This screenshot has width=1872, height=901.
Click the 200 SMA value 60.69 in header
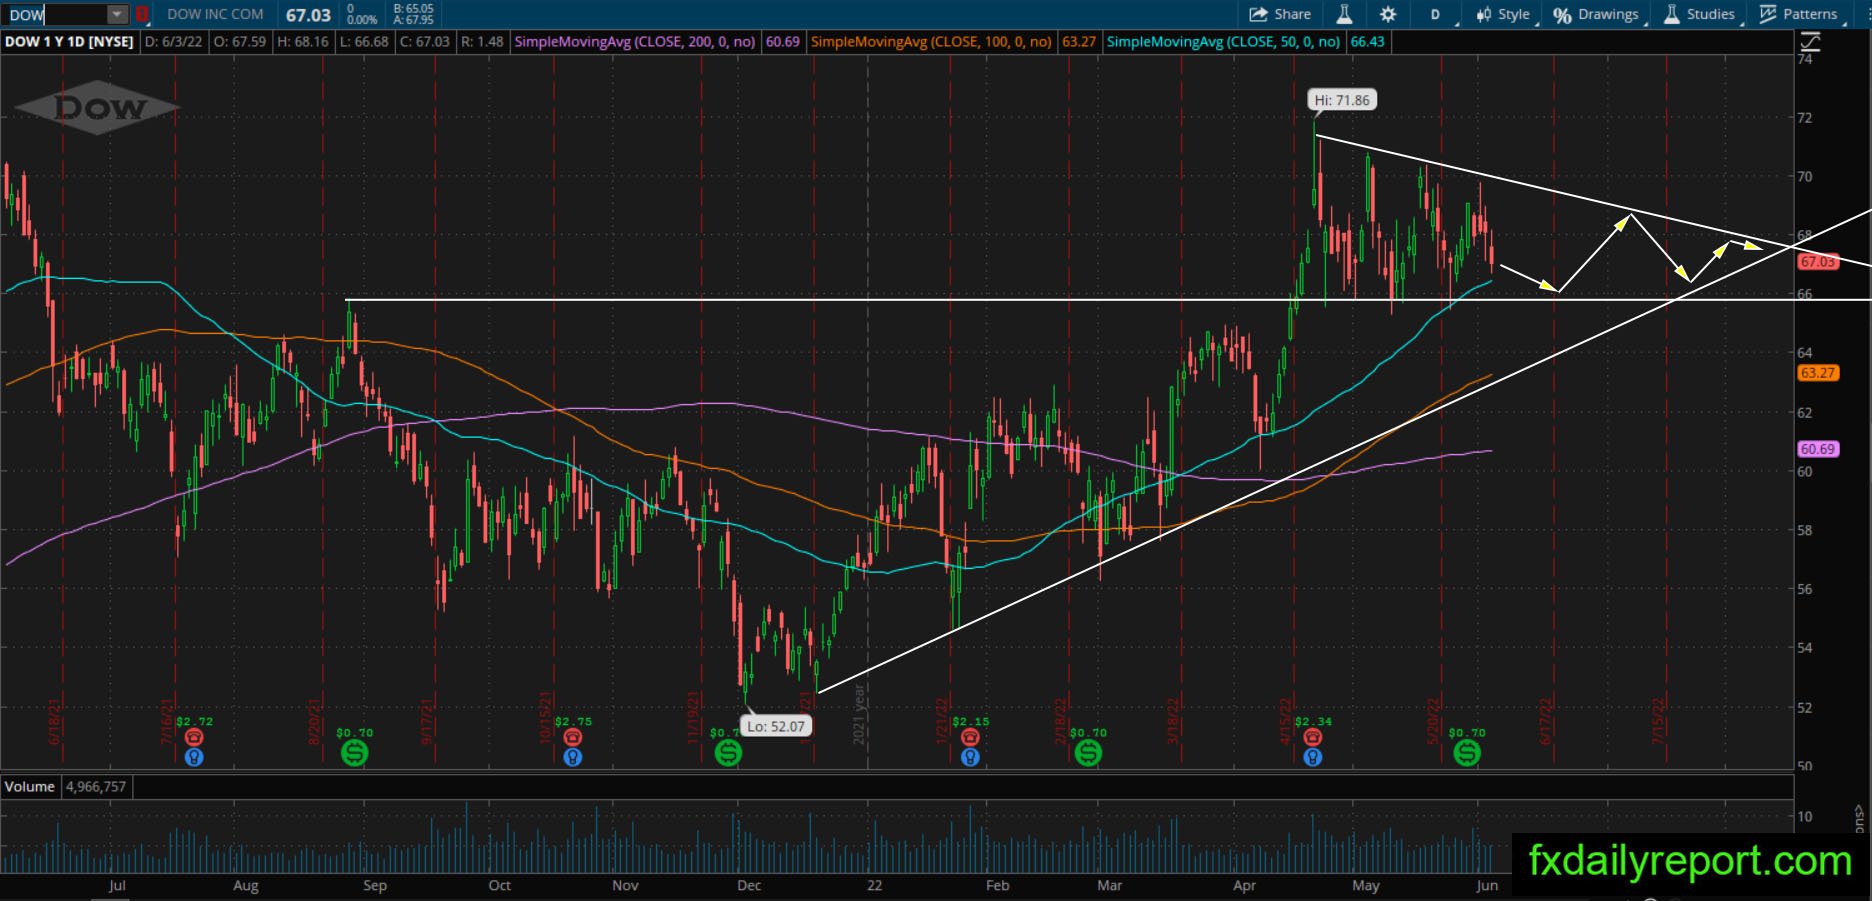(x=782, y=42)
